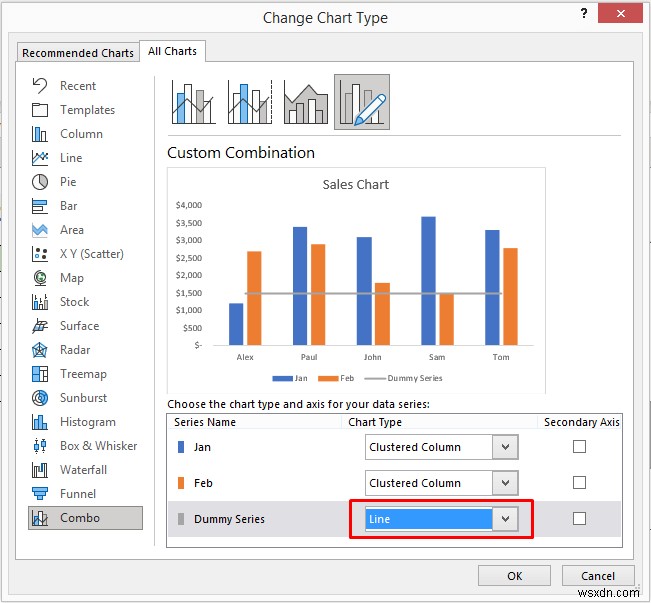Click the gray Dummy Series color marker
This screenshot has height=603, width=651.
pos(181,519)
